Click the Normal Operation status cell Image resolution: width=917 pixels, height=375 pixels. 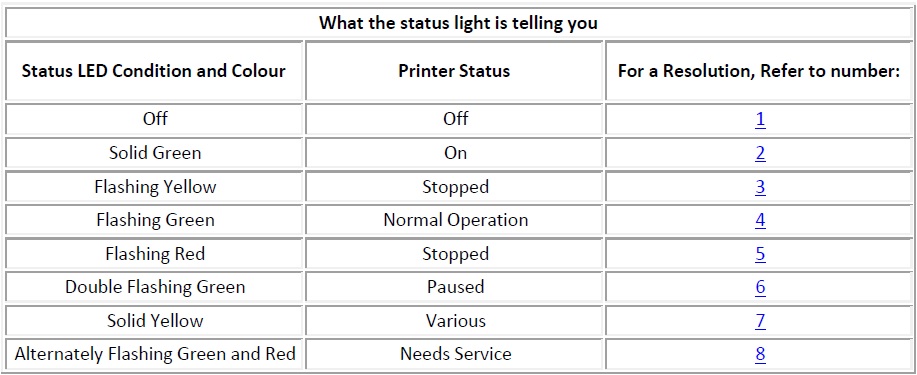(x=456, y=221)
